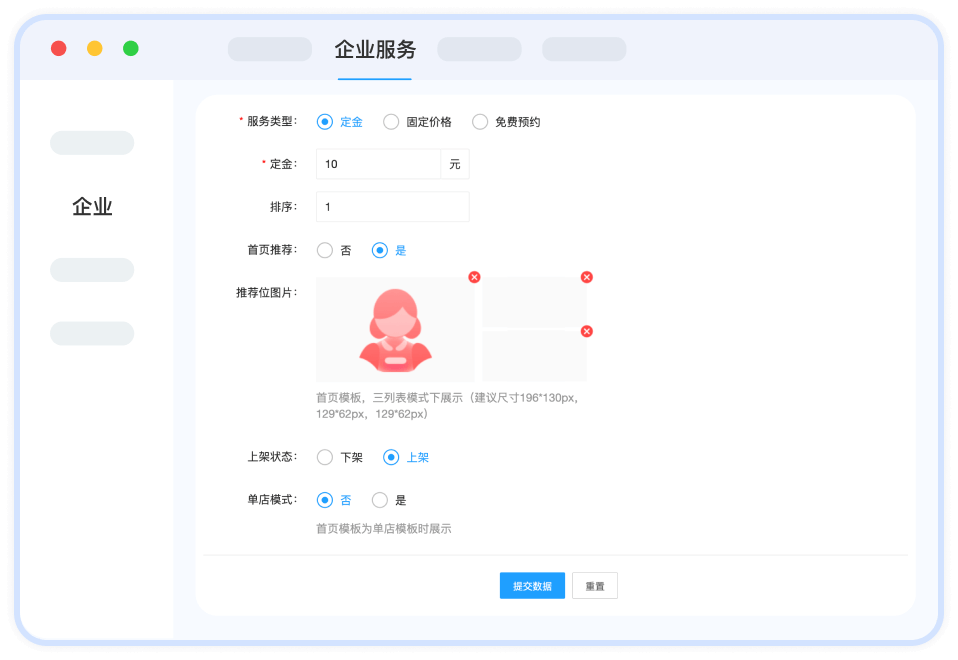Submit the form with 提交数据
This screenshot has width=958, height=660.
click(532, 586)
